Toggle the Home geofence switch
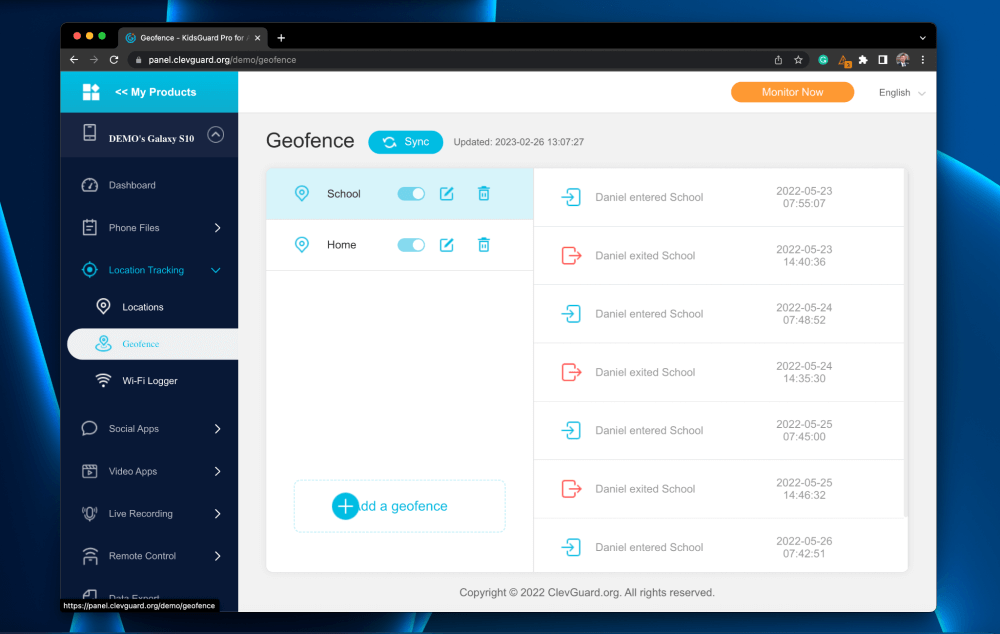Image resolution: width=1000 pixels, height=634 pixels. point(411,244)
